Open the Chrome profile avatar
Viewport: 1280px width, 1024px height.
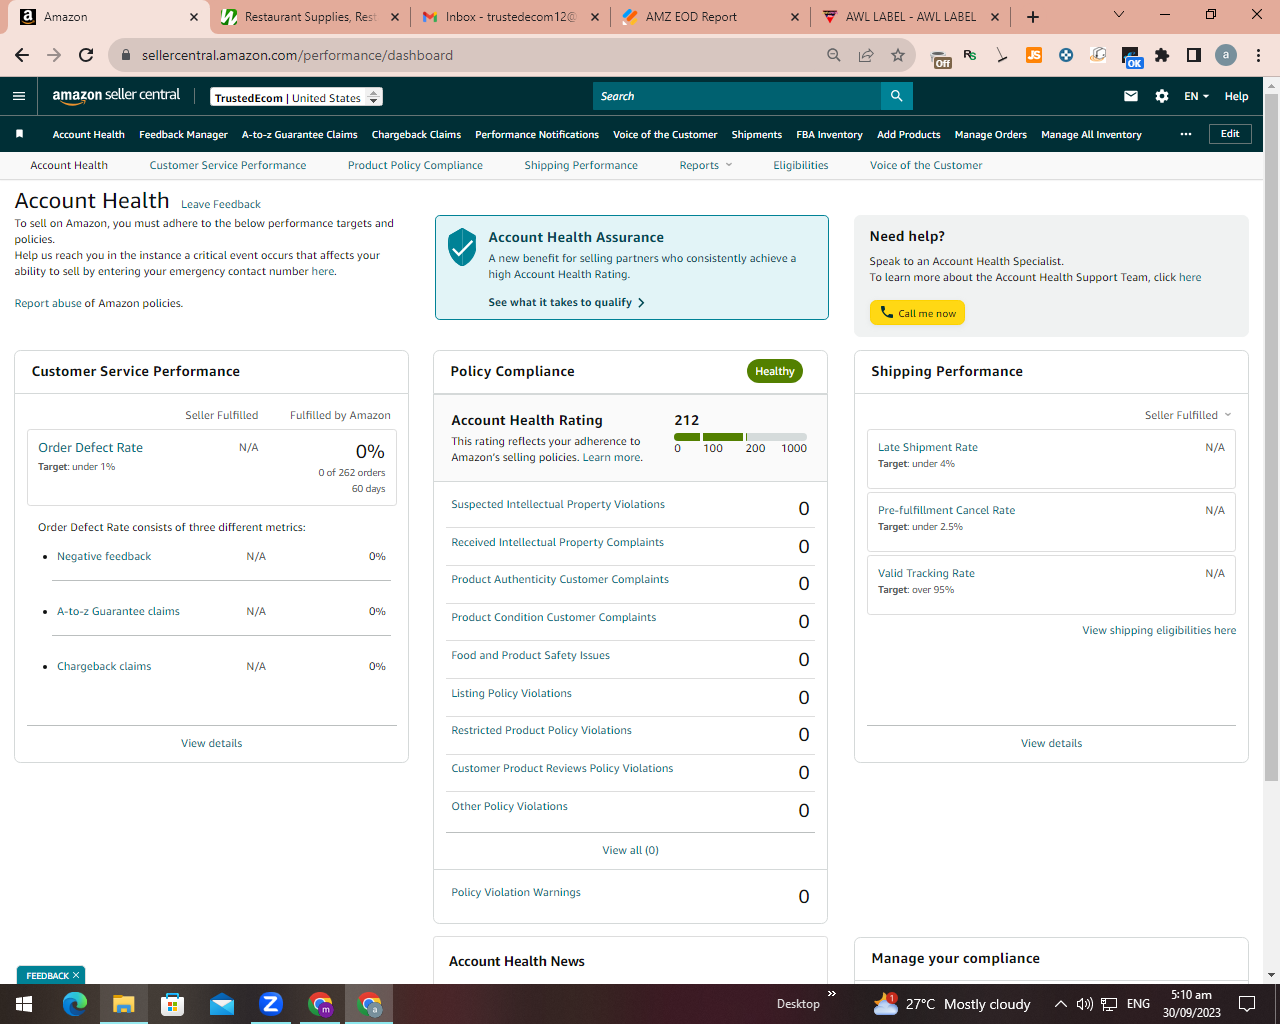point(1226,55)
